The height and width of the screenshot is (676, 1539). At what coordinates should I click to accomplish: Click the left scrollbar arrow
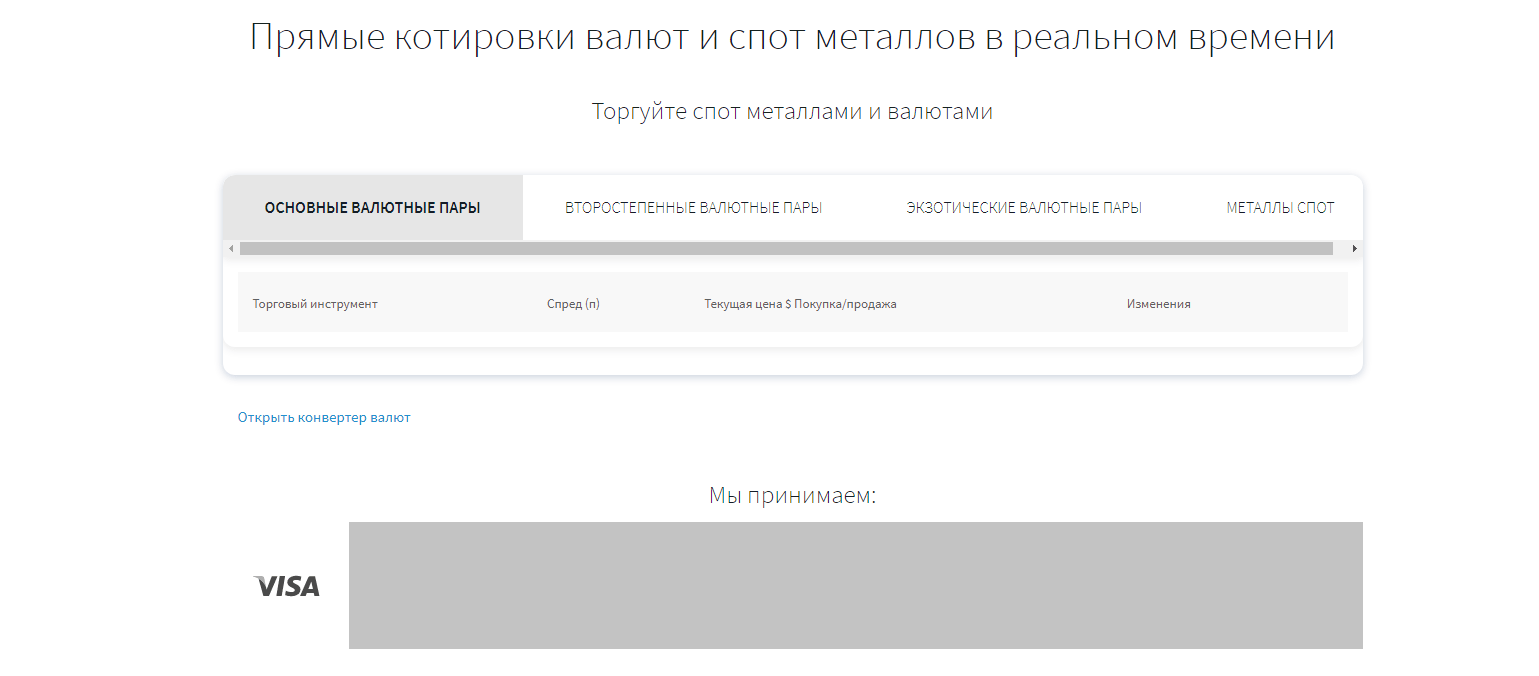click(231, 247)
